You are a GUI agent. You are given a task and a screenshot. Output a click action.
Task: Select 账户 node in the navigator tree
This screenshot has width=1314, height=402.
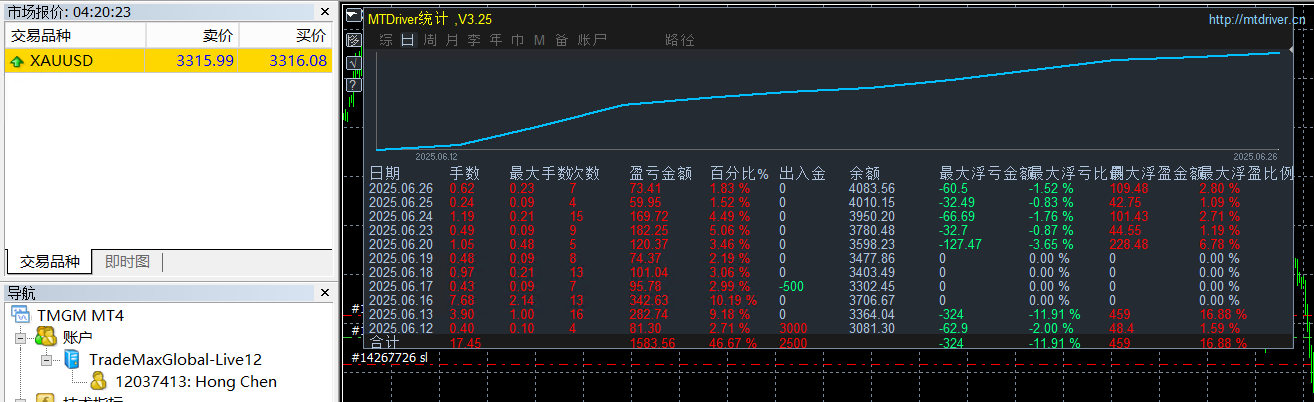(78, 337)
